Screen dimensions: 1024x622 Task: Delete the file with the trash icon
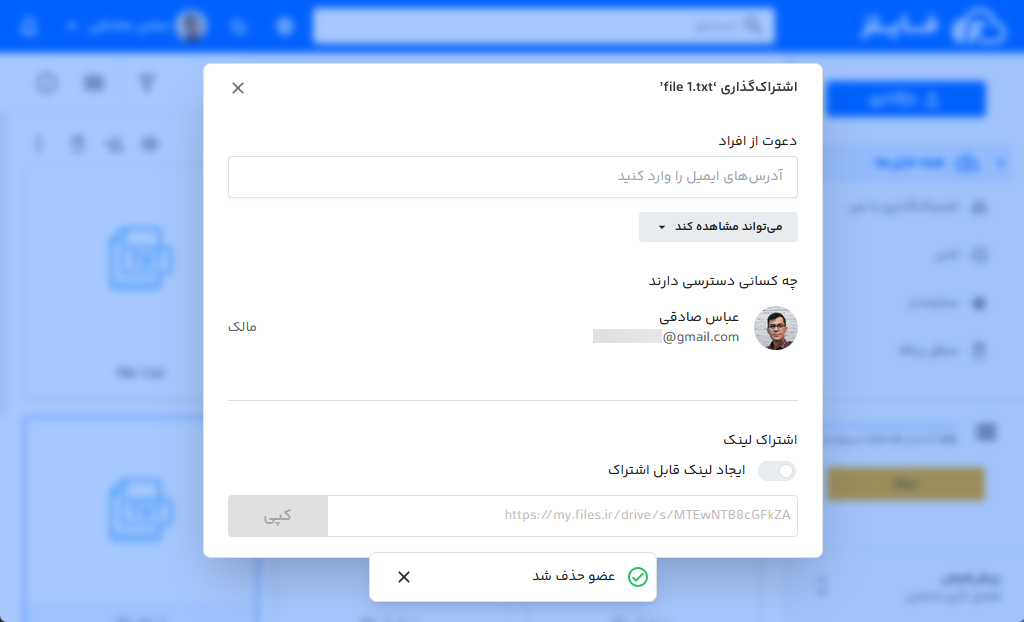(78, 143)
